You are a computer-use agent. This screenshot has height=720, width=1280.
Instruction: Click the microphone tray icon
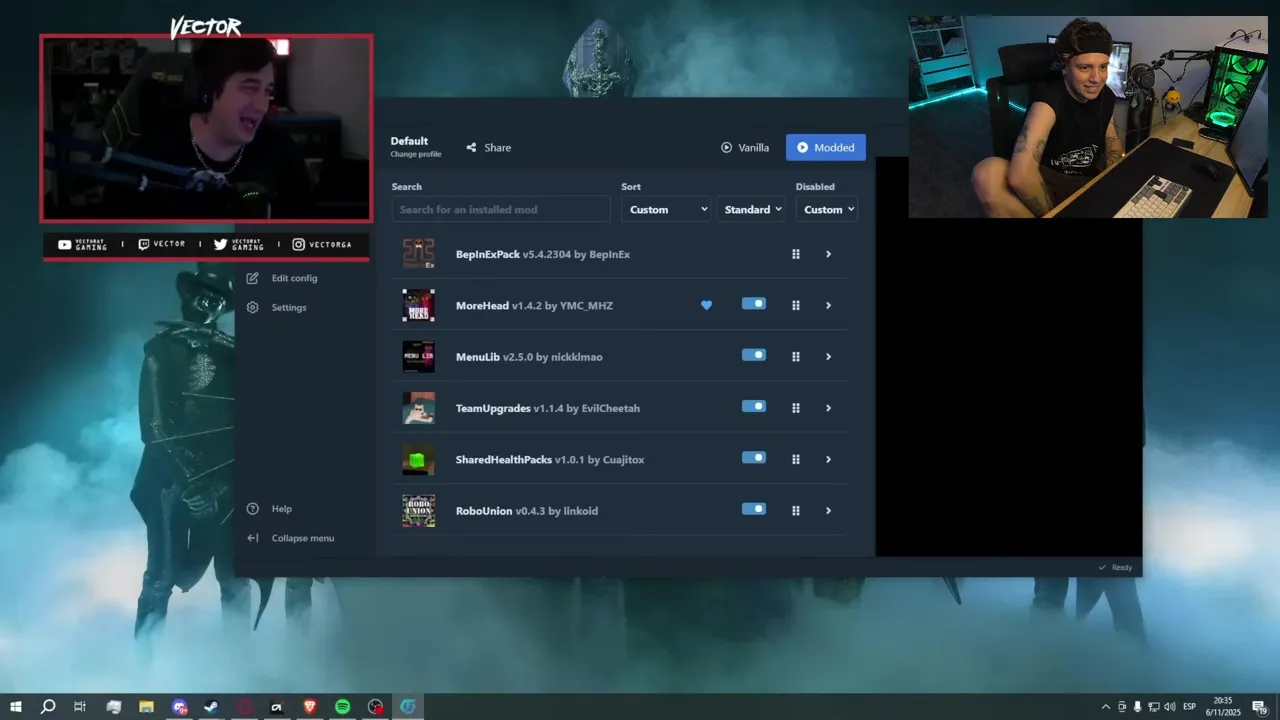(1137, 707)
